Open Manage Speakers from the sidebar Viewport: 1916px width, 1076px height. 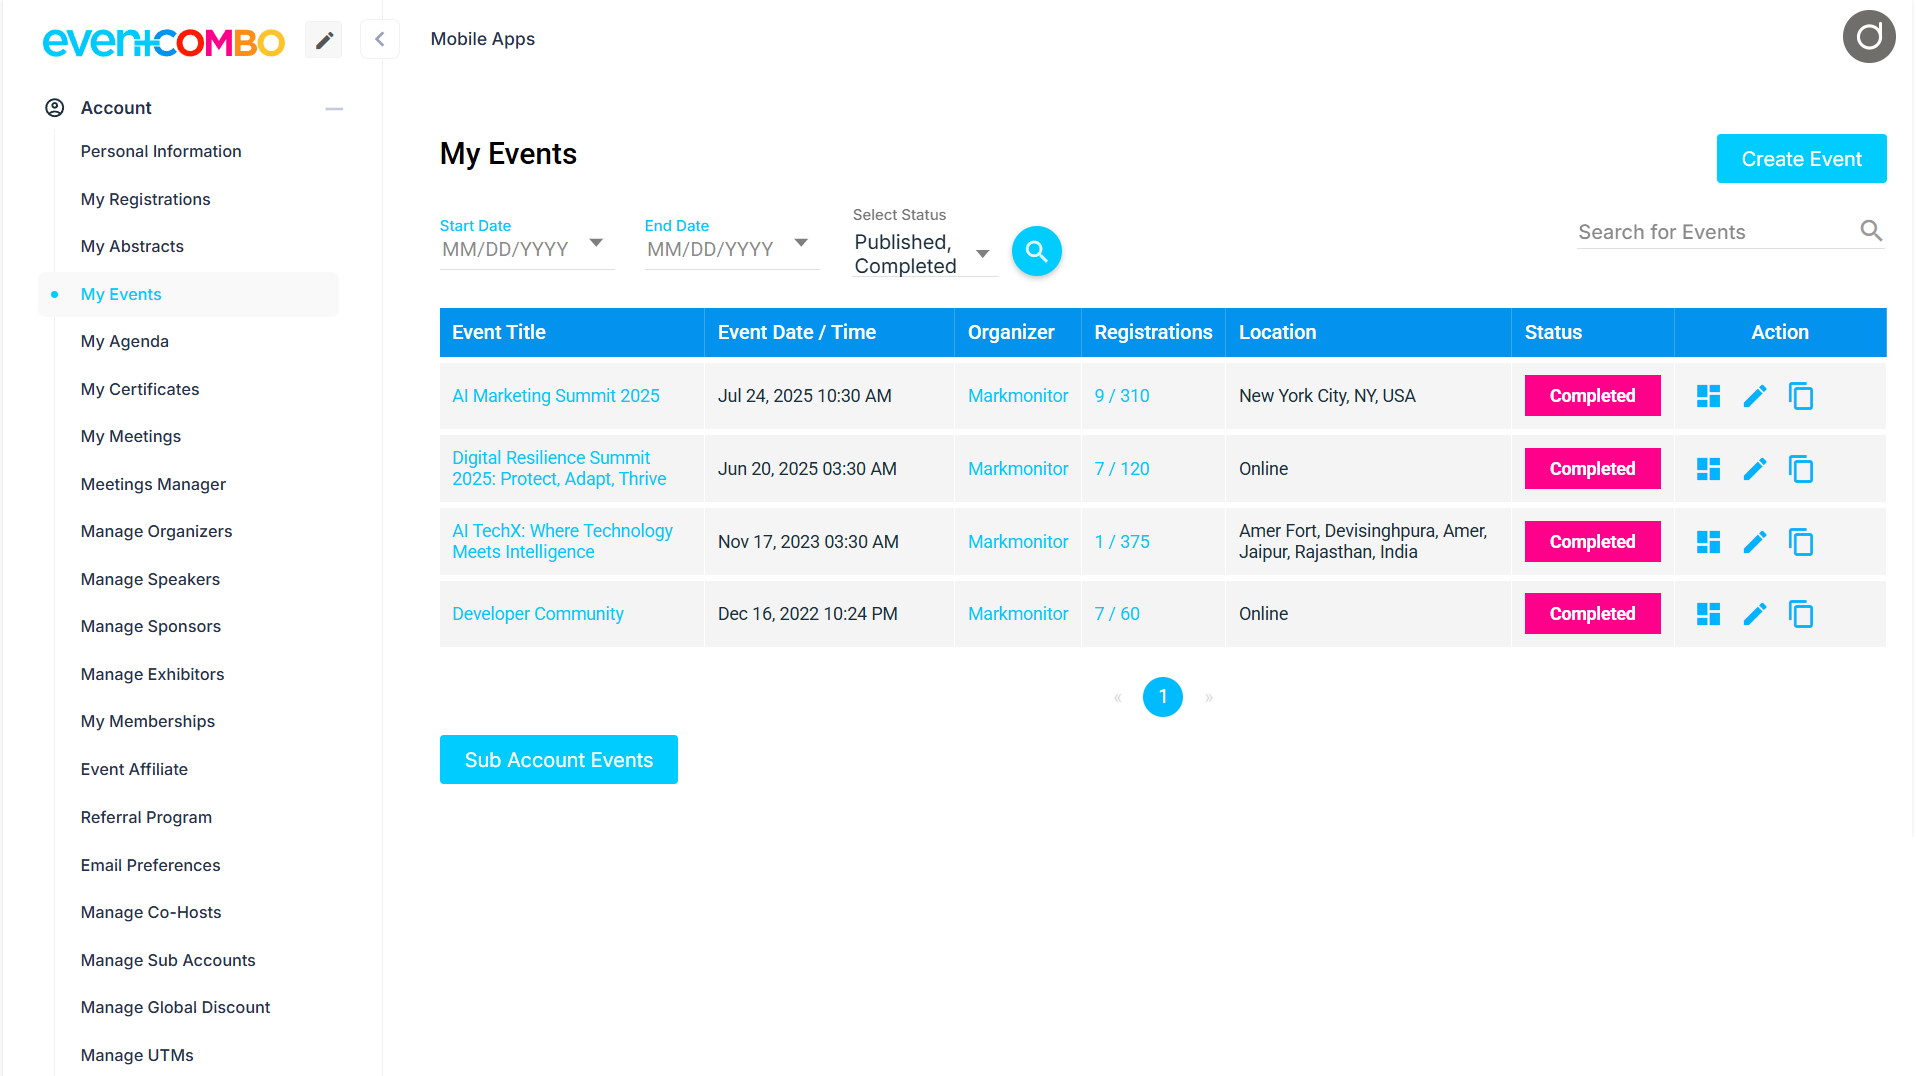[x=150, y=579]
